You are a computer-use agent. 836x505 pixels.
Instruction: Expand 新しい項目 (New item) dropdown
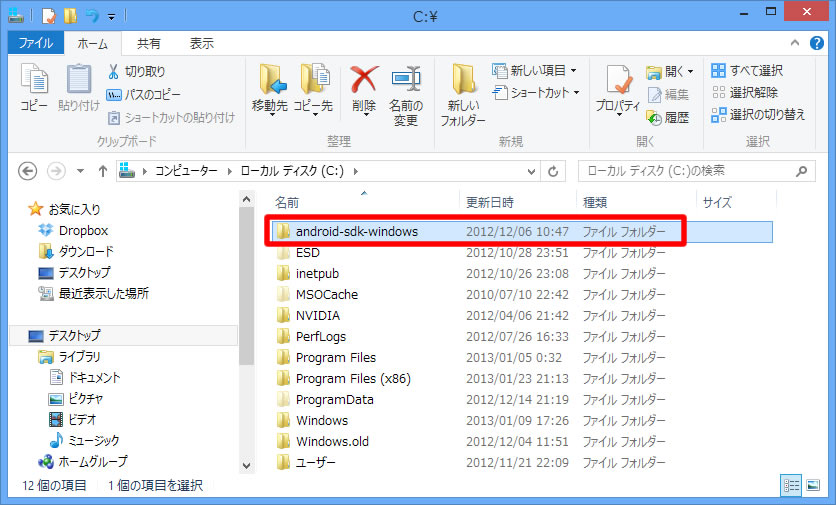574,70
